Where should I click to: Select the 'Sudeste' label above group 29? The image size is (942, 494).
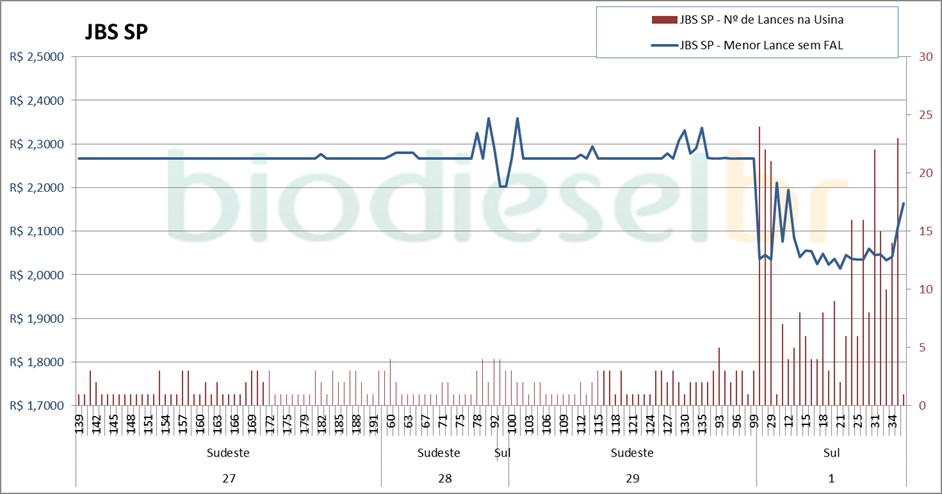[632, 452]
